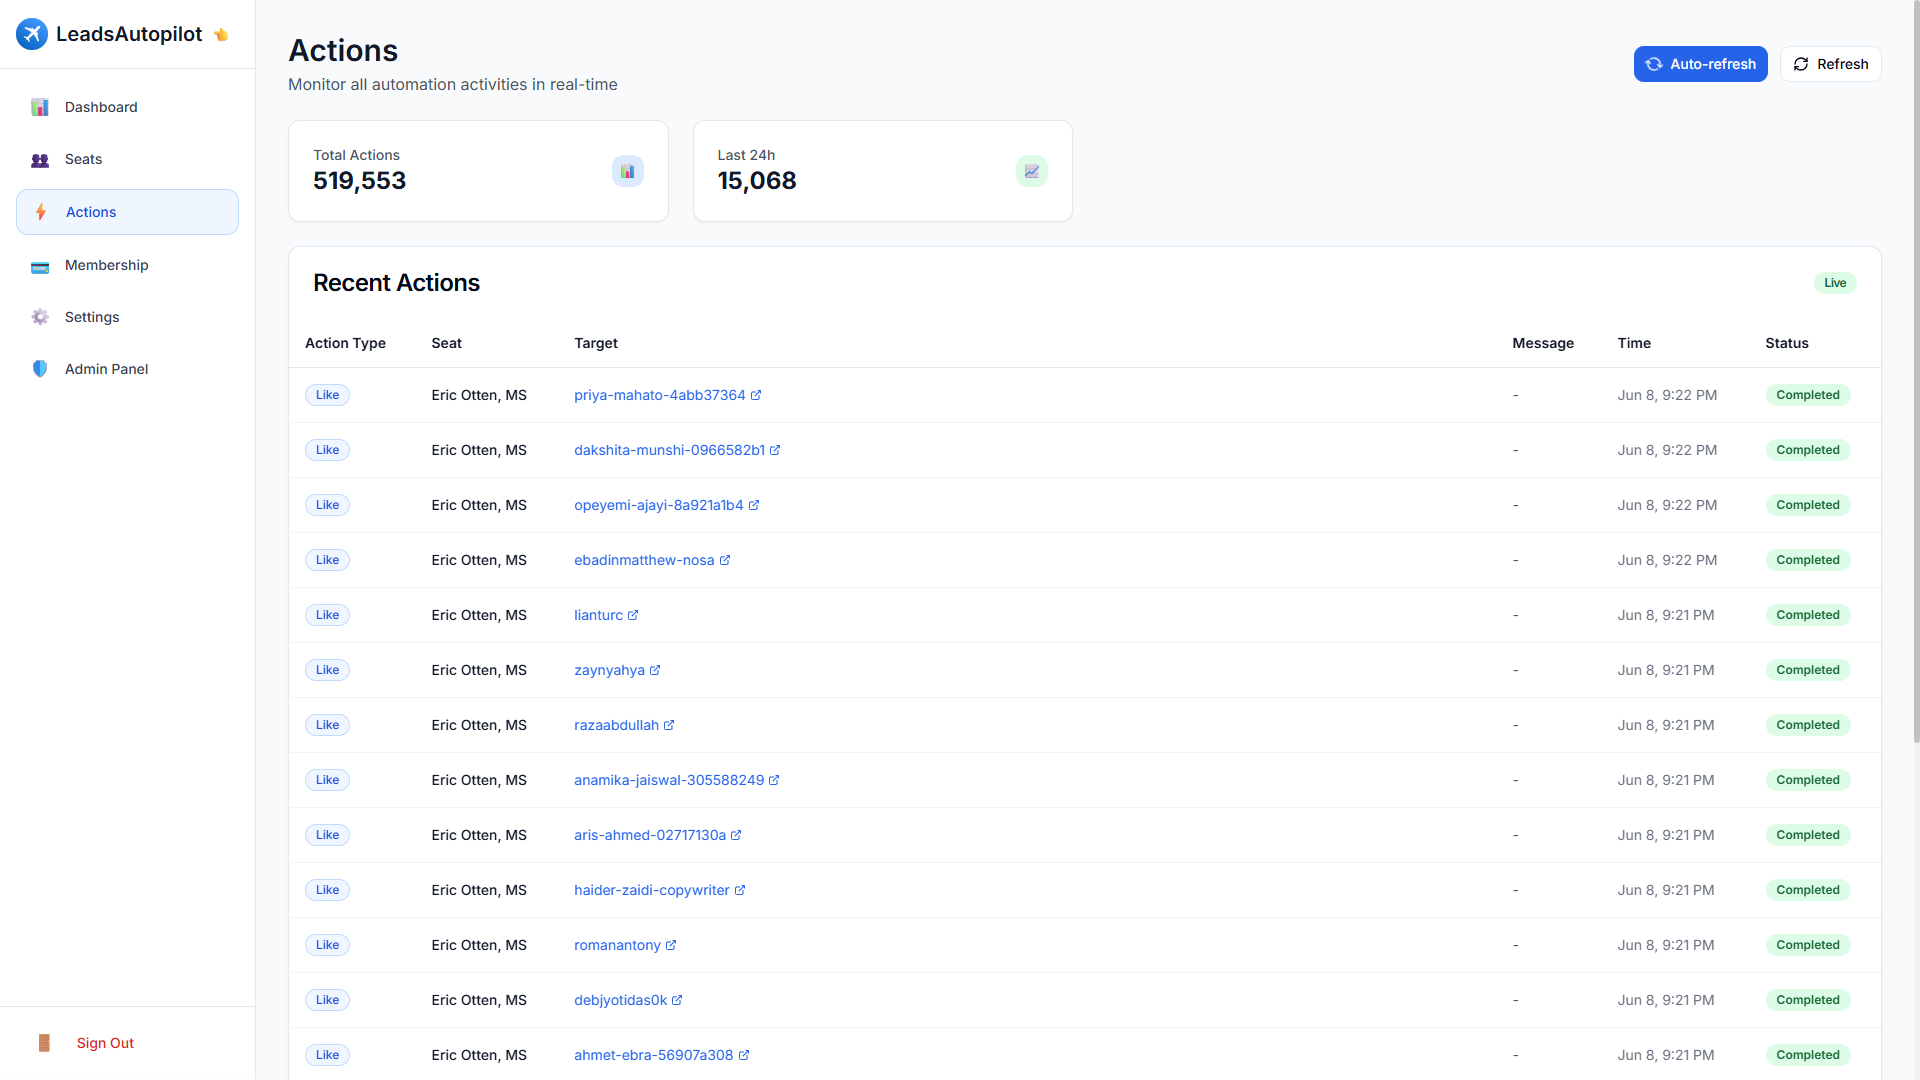Open external link icon for opeyemi-ajayi-8a921a1b4

point(754,505)
